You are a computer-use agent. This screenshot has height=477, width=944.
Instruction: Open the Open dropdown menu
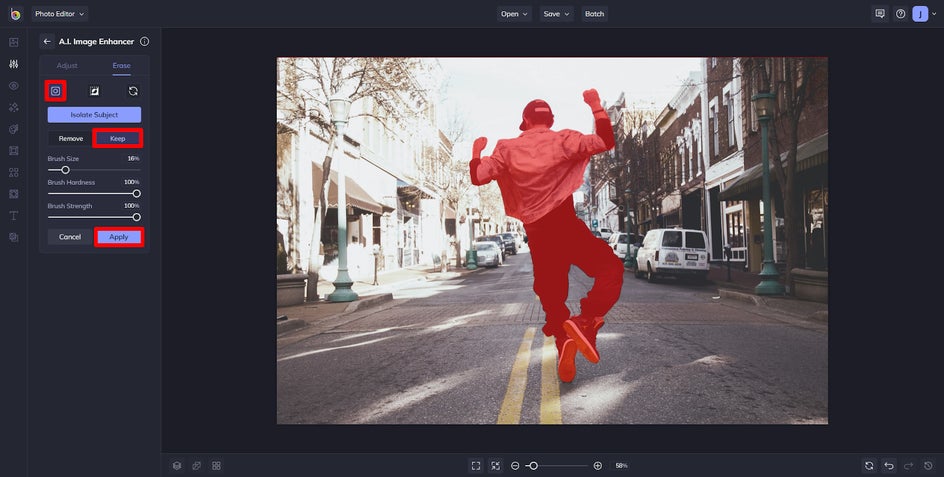point(515,14)
